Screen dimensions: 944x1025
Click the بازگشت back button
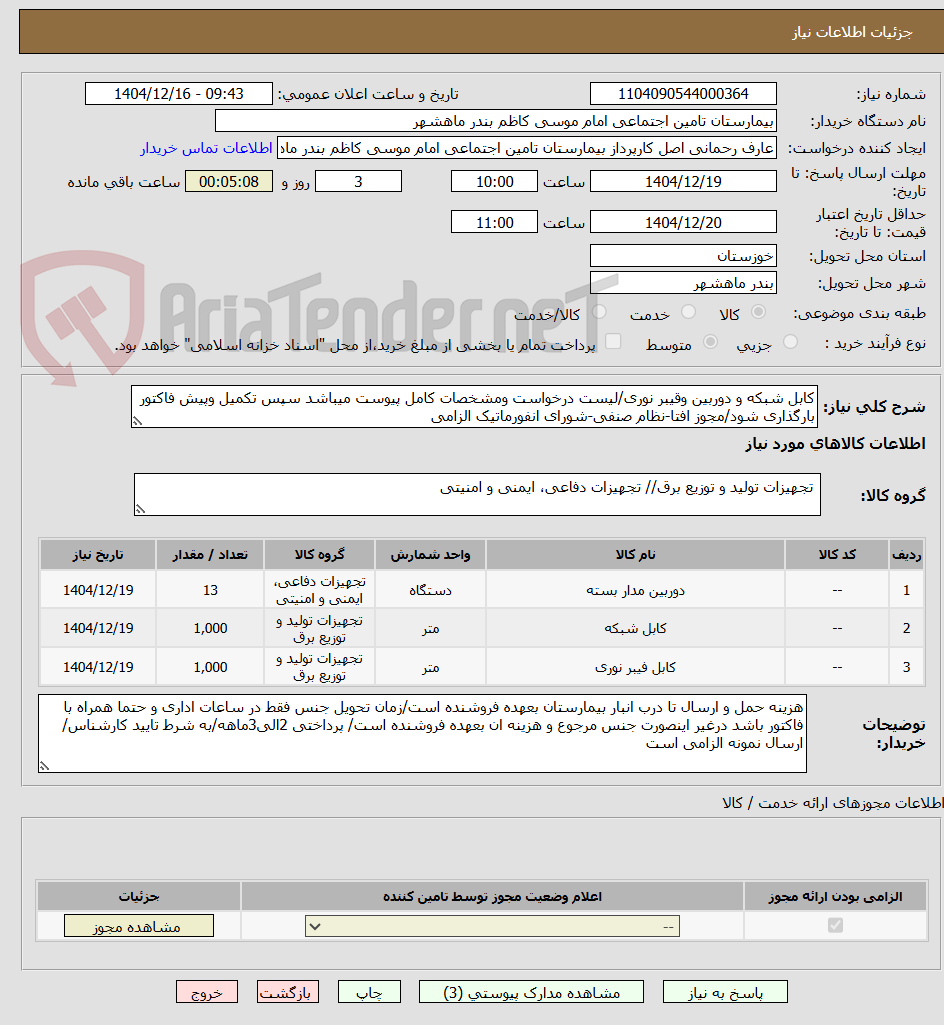point(288,992)
